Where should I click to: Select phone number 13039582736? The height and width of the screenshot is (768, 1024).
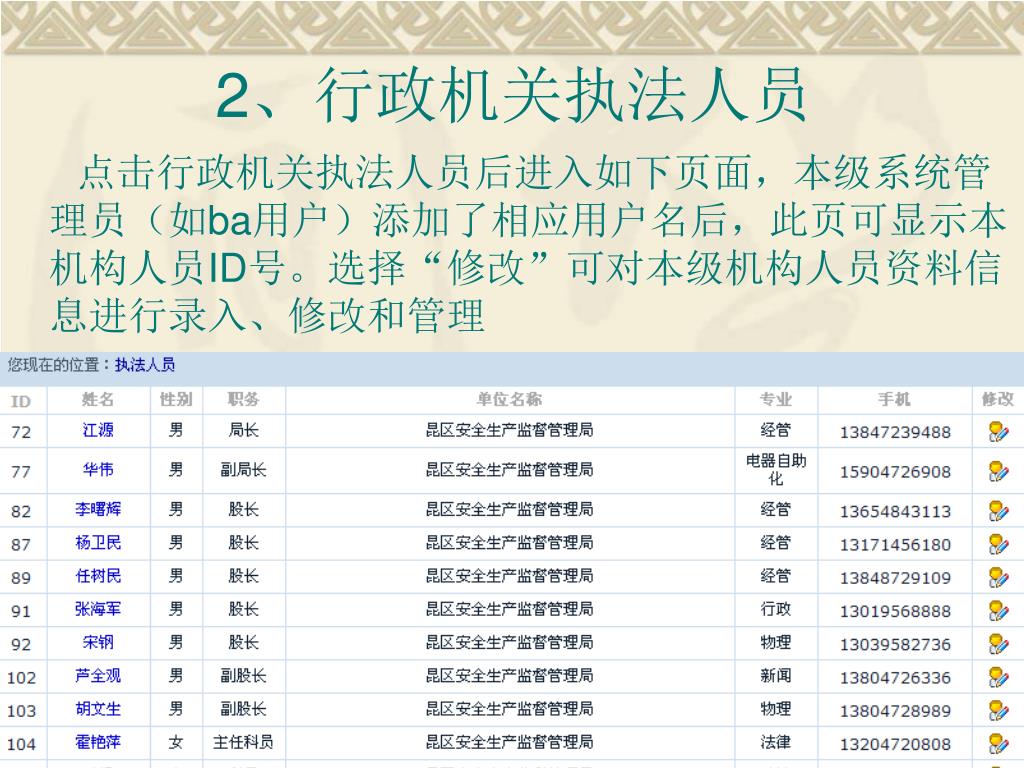click(x=895, y=645)
